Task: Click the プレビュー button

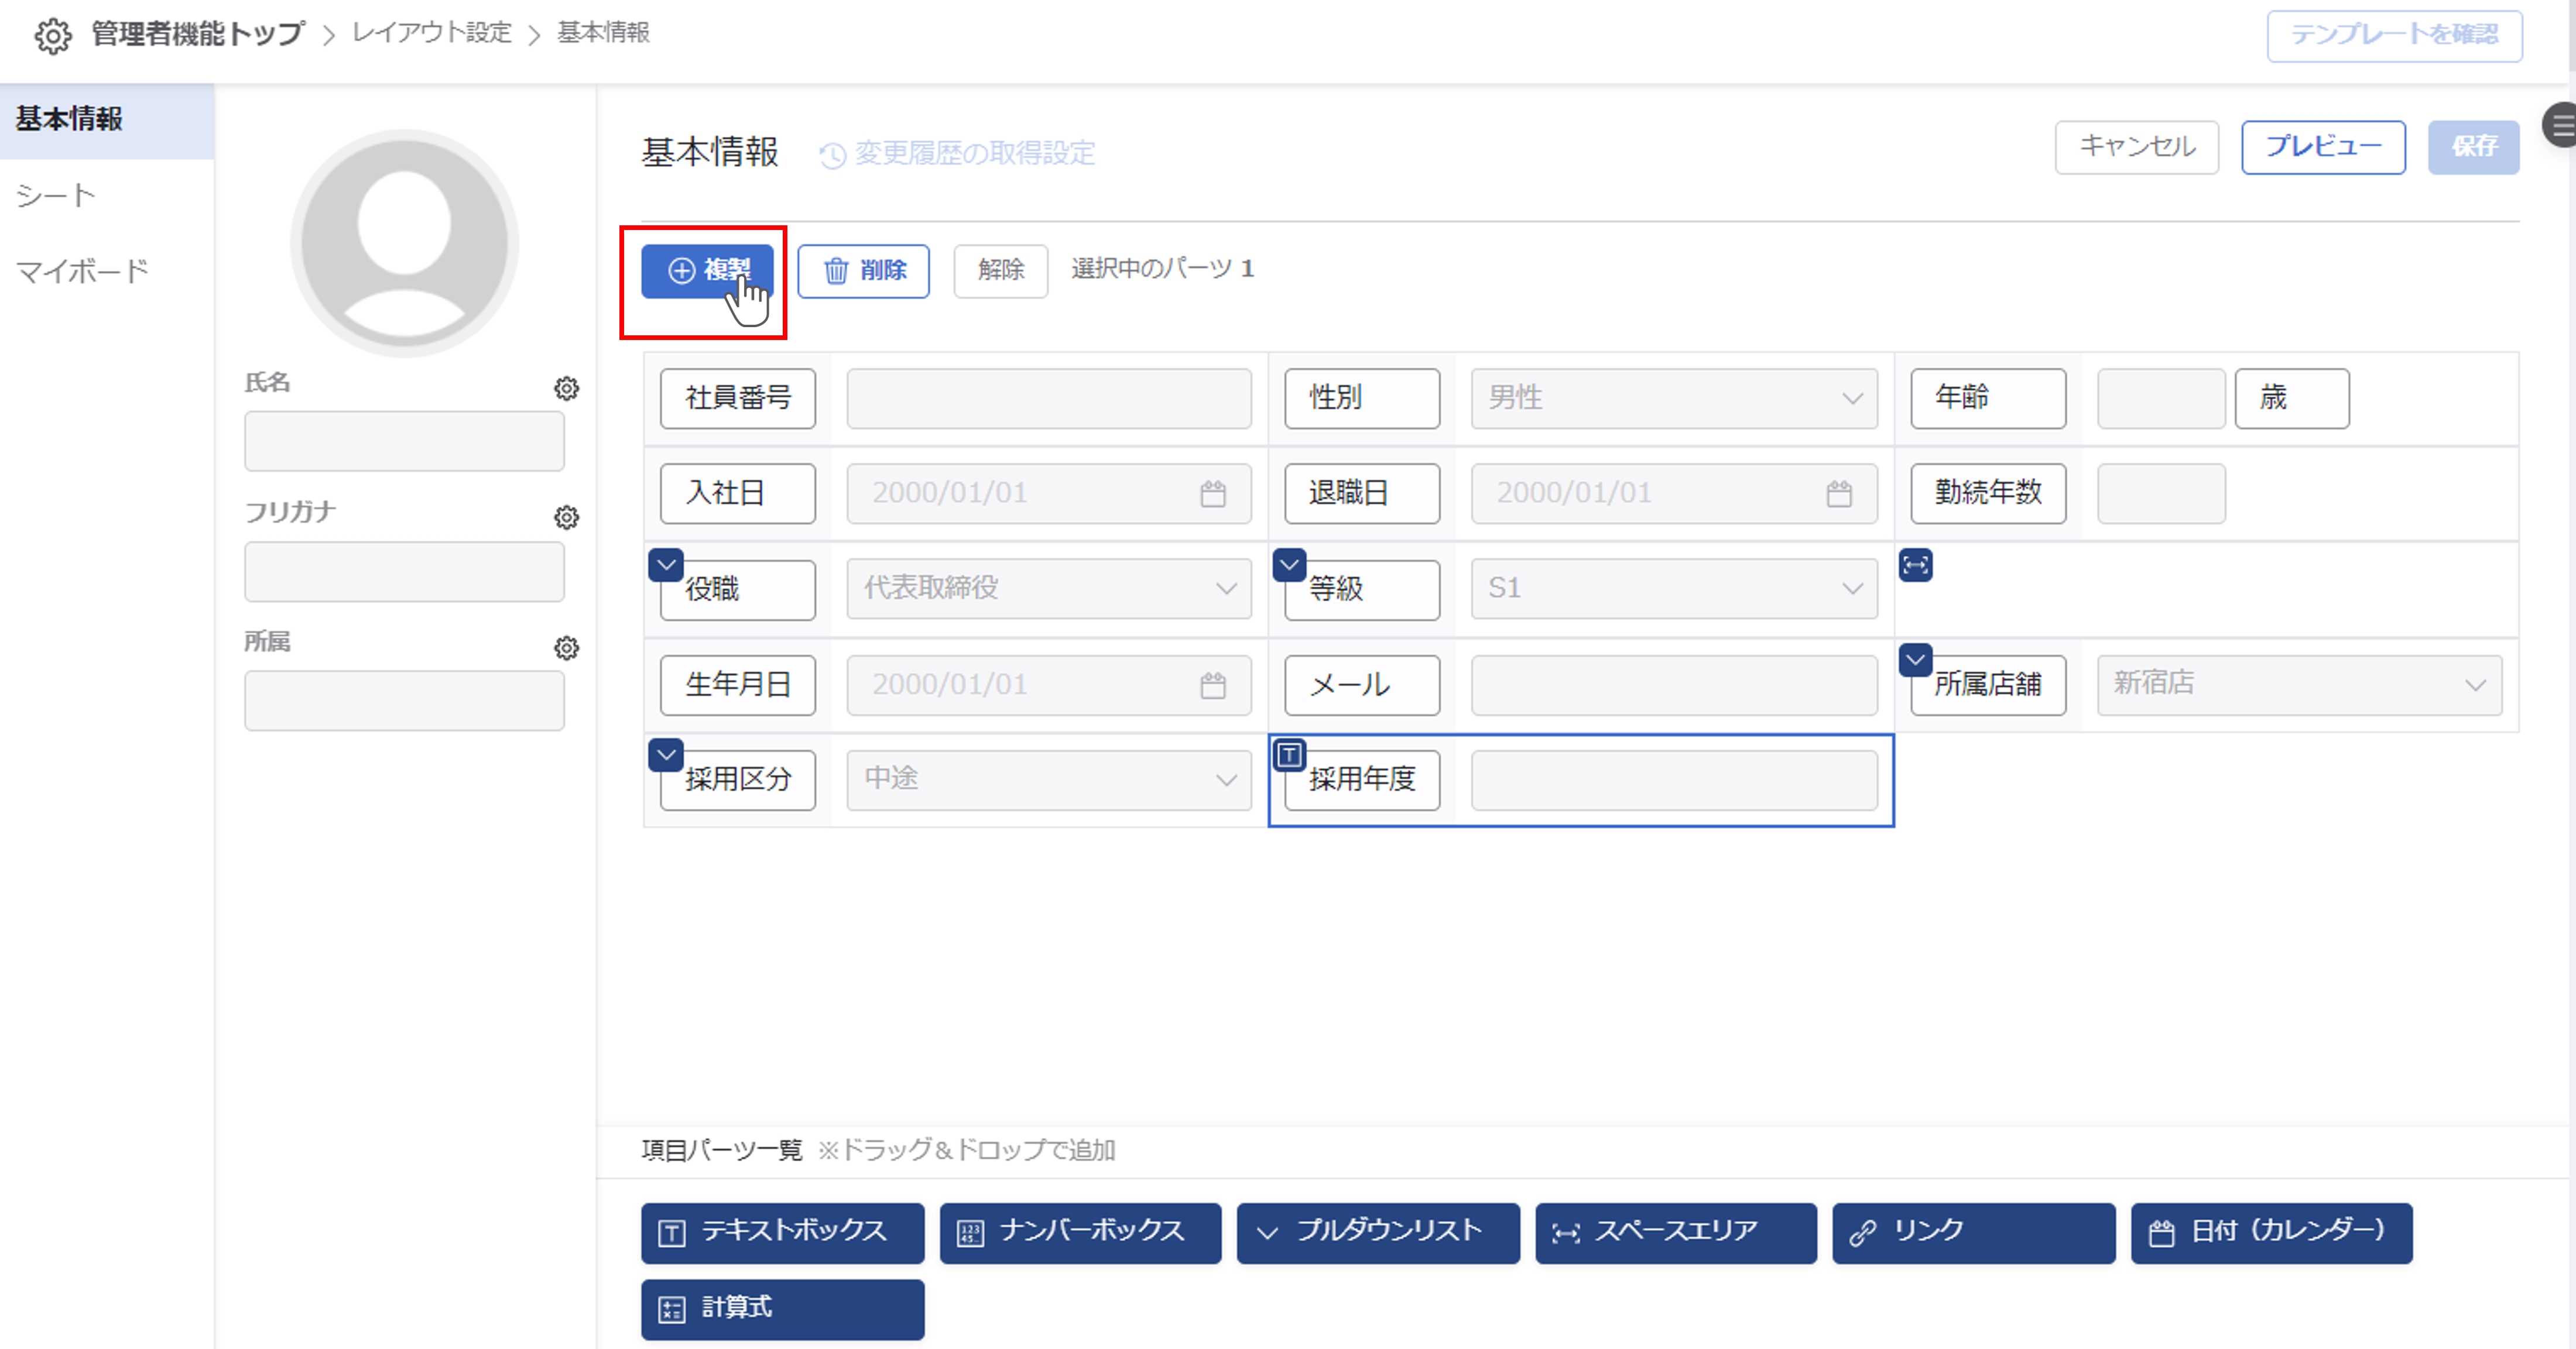Action: point(2322,147)
